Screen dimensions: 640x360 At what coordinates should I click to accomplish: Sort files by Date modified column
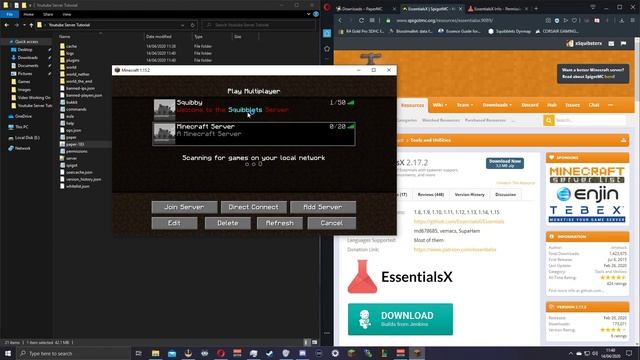(158, 37)
